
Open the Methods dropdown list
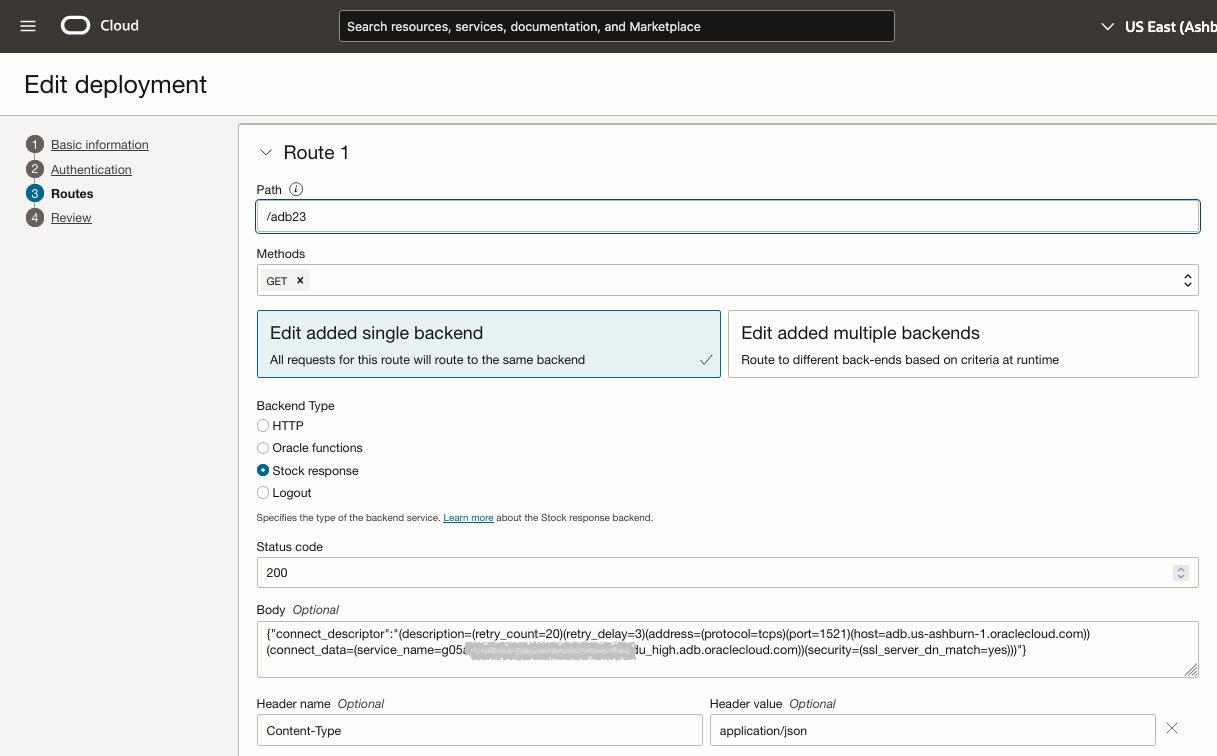click(1188, 281)
